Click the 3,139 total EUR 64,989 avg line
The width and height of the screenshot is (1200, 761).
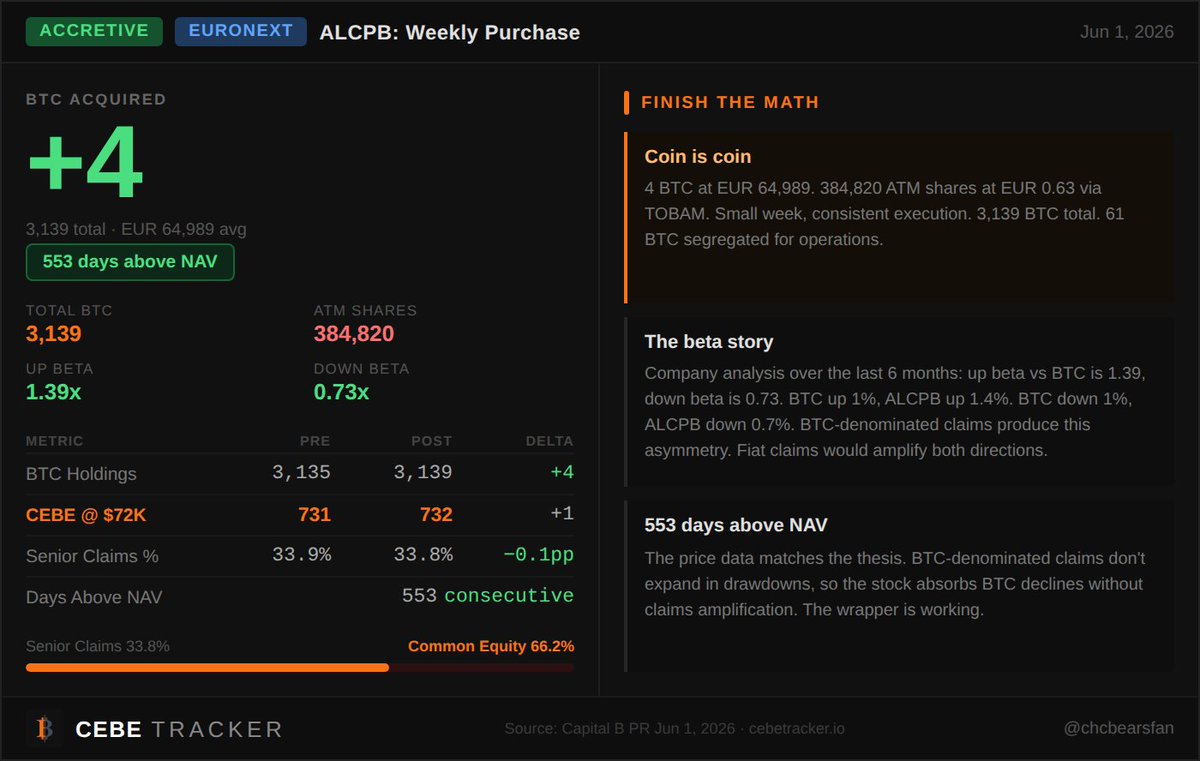click(136, 229)
